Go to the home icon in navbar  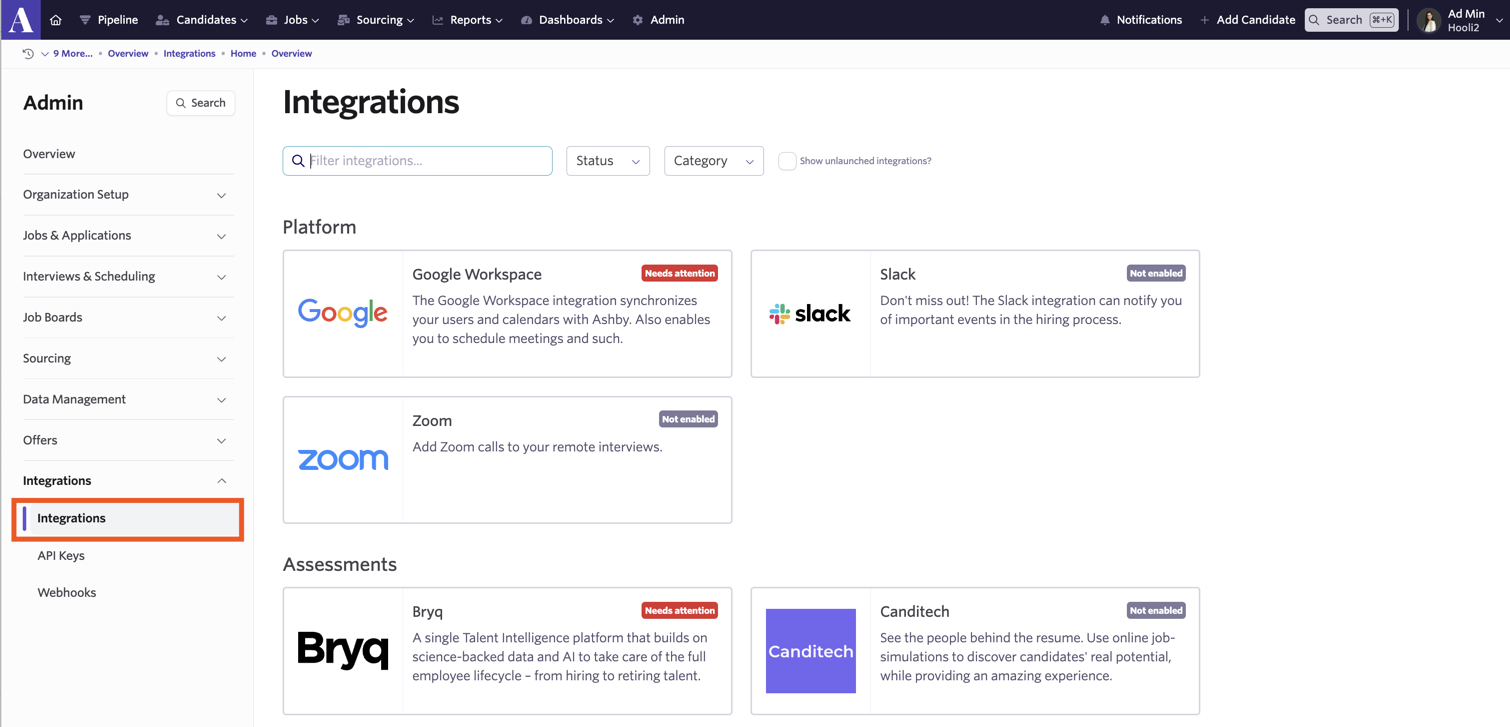pos(56,20)
